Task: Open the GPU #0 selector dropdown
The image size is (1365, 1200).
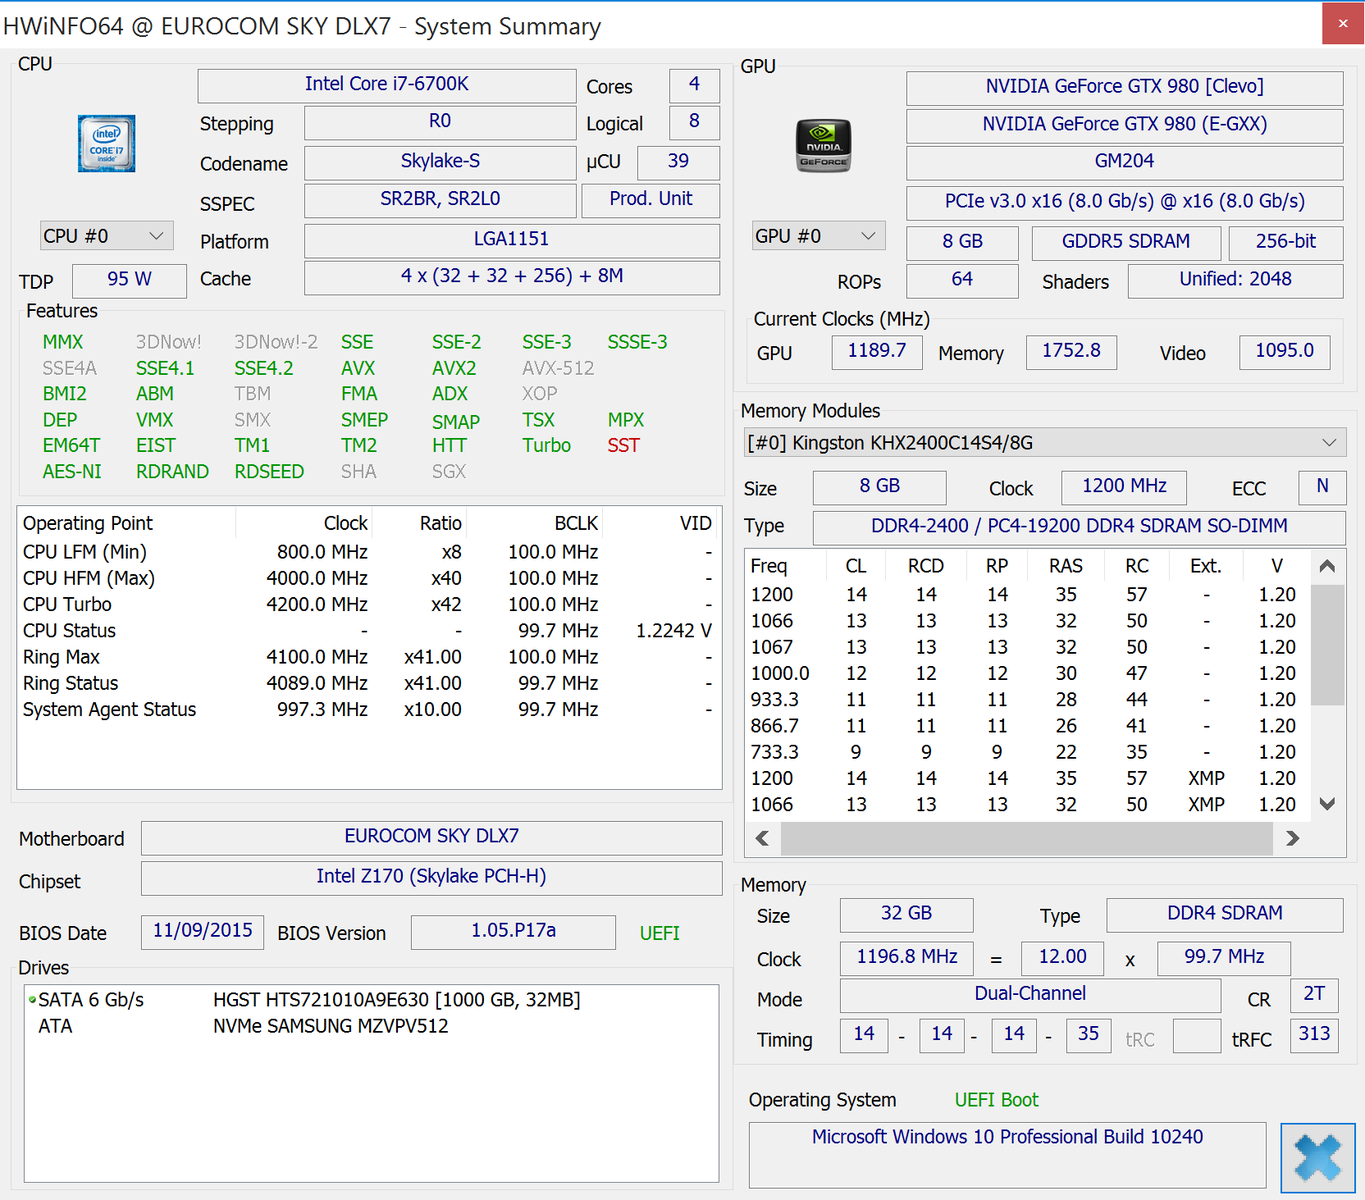Action: point(818,236)
